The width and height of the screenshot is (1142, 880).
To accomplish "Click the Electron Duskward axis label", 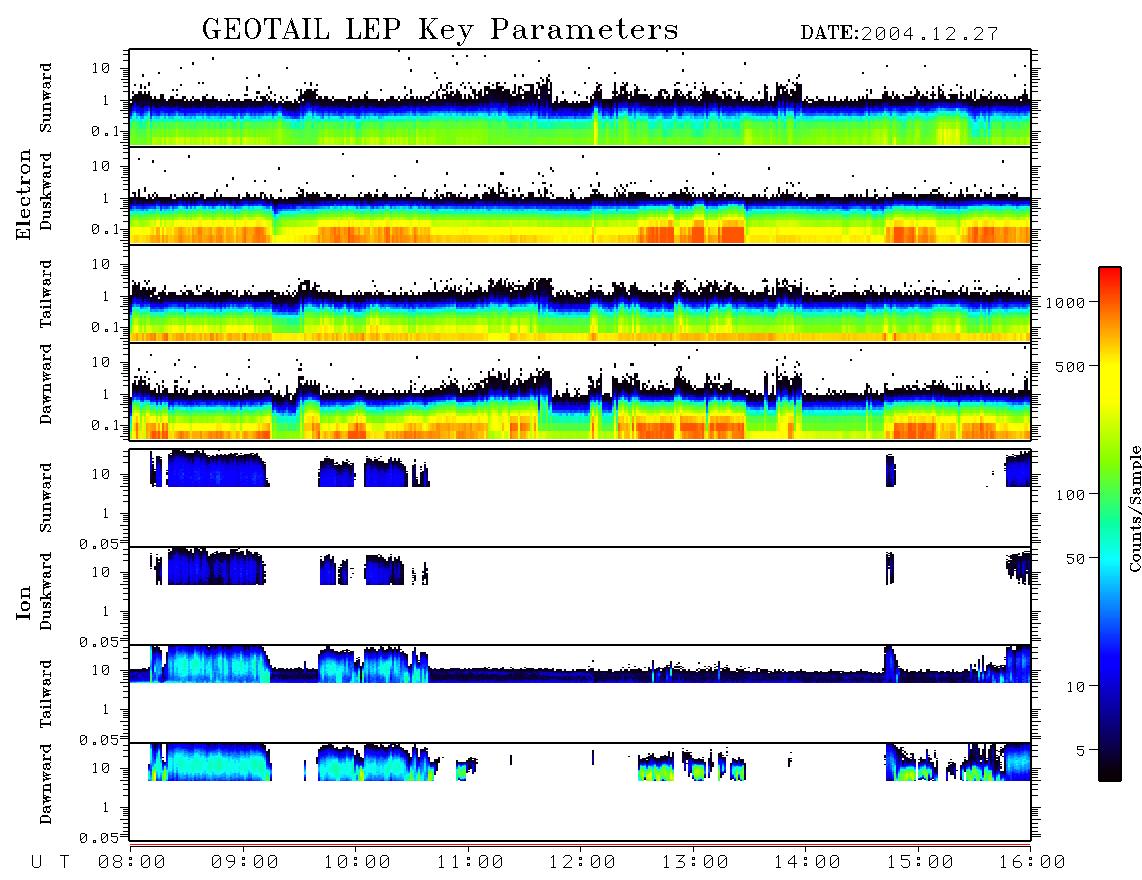I will point(46,191).
